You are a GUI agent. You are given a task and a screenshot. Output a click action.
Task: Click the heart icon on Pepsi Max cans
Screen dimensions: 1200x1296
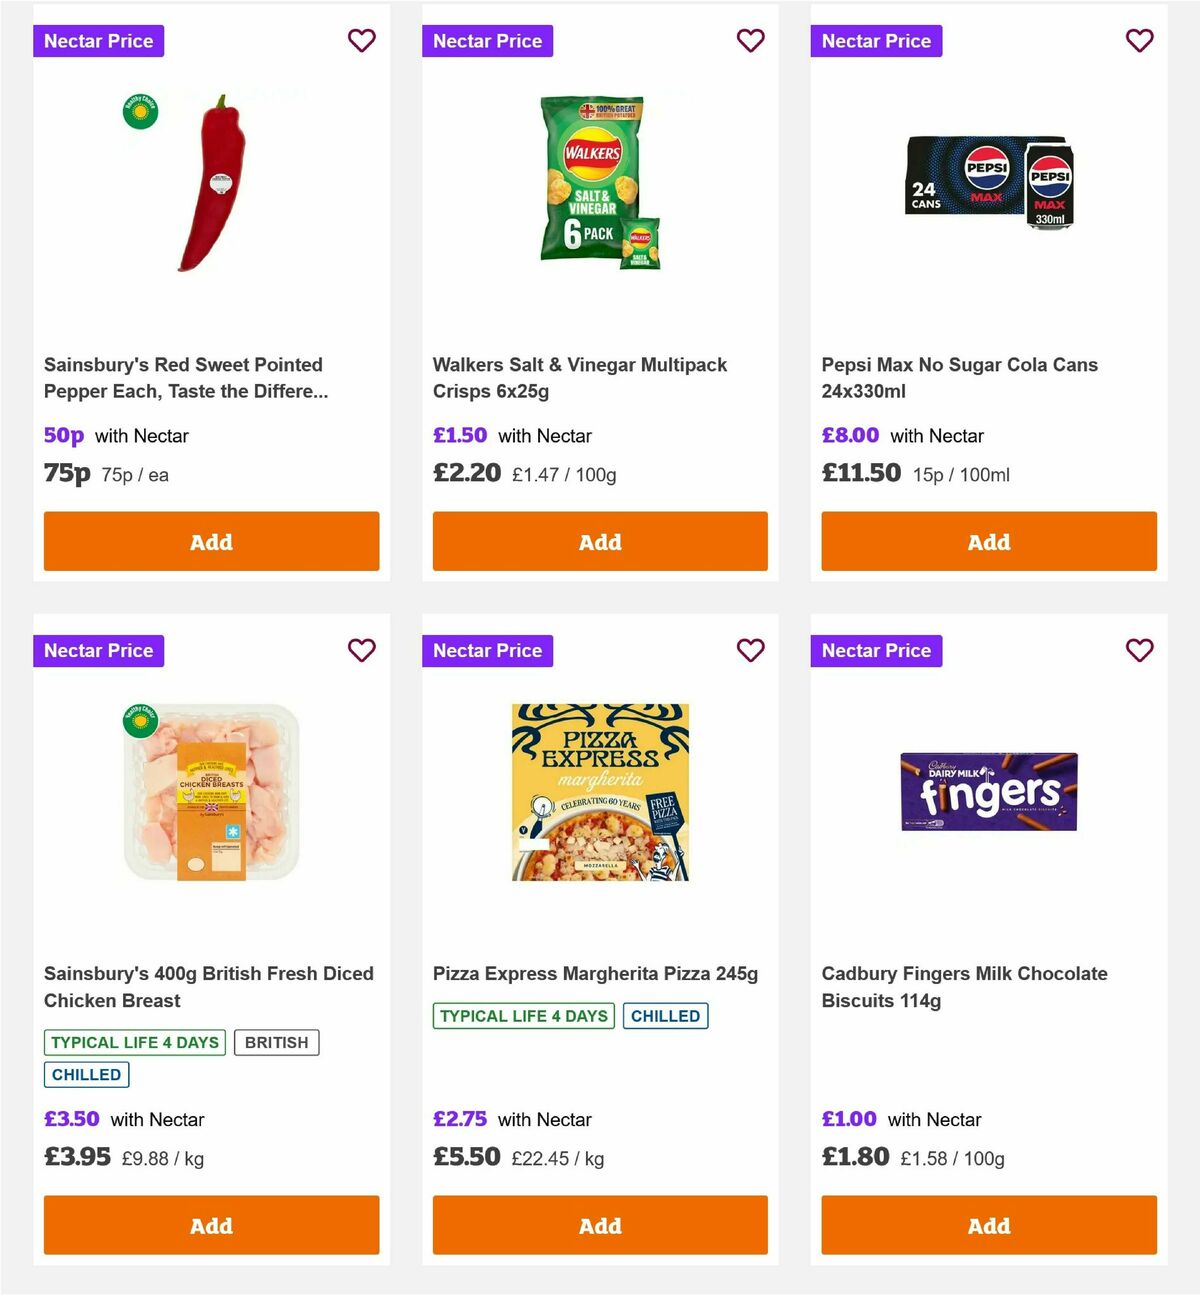(1139, 41)
